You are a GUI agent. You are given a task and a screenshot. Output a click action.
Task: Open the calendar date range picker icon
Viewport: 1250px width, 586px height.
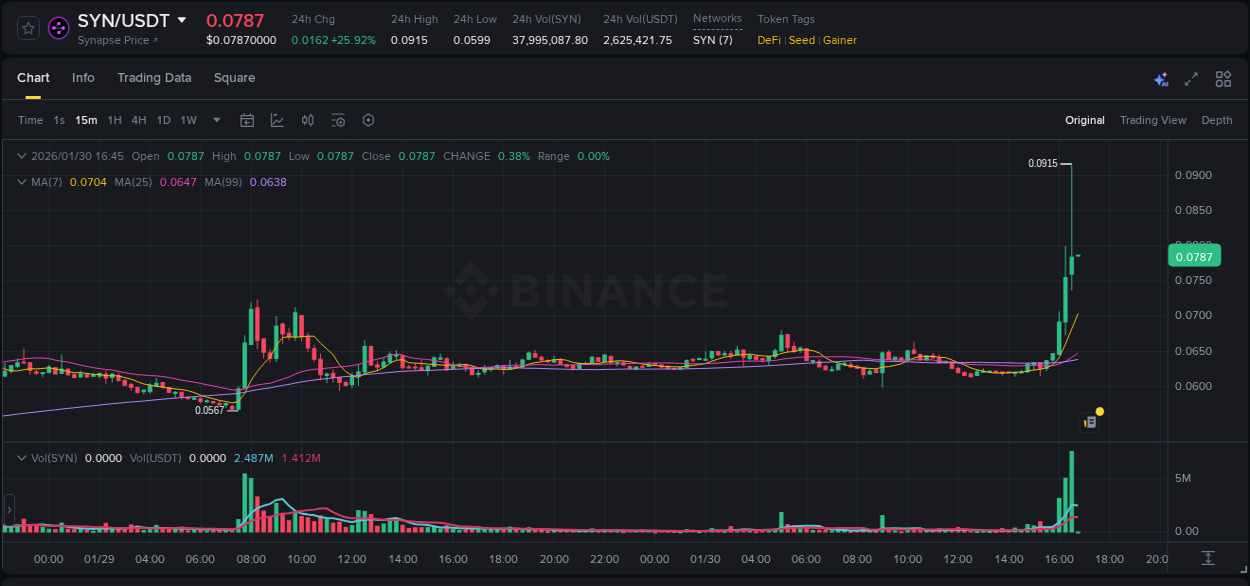(247, 120)
